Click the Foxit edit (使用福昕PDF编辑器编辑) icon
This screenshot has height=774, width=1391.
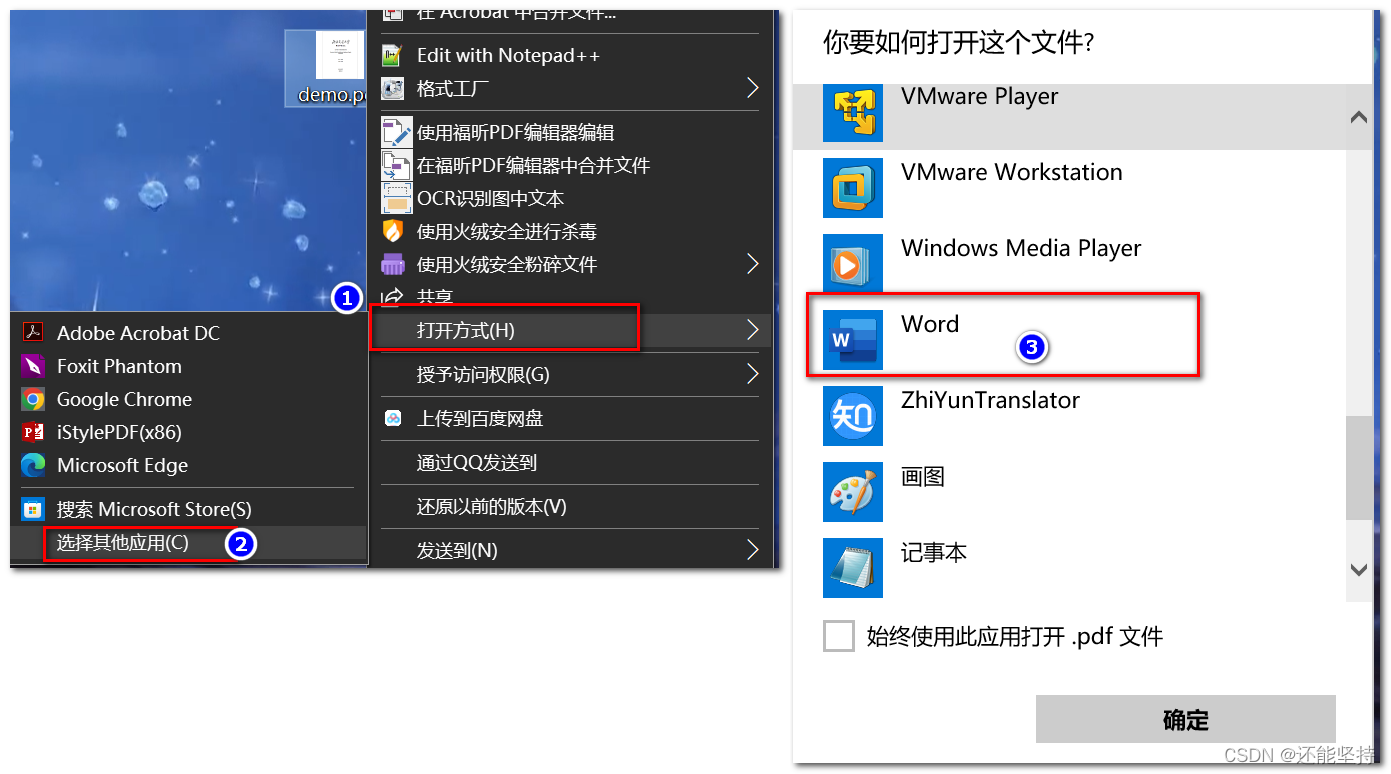397,132
